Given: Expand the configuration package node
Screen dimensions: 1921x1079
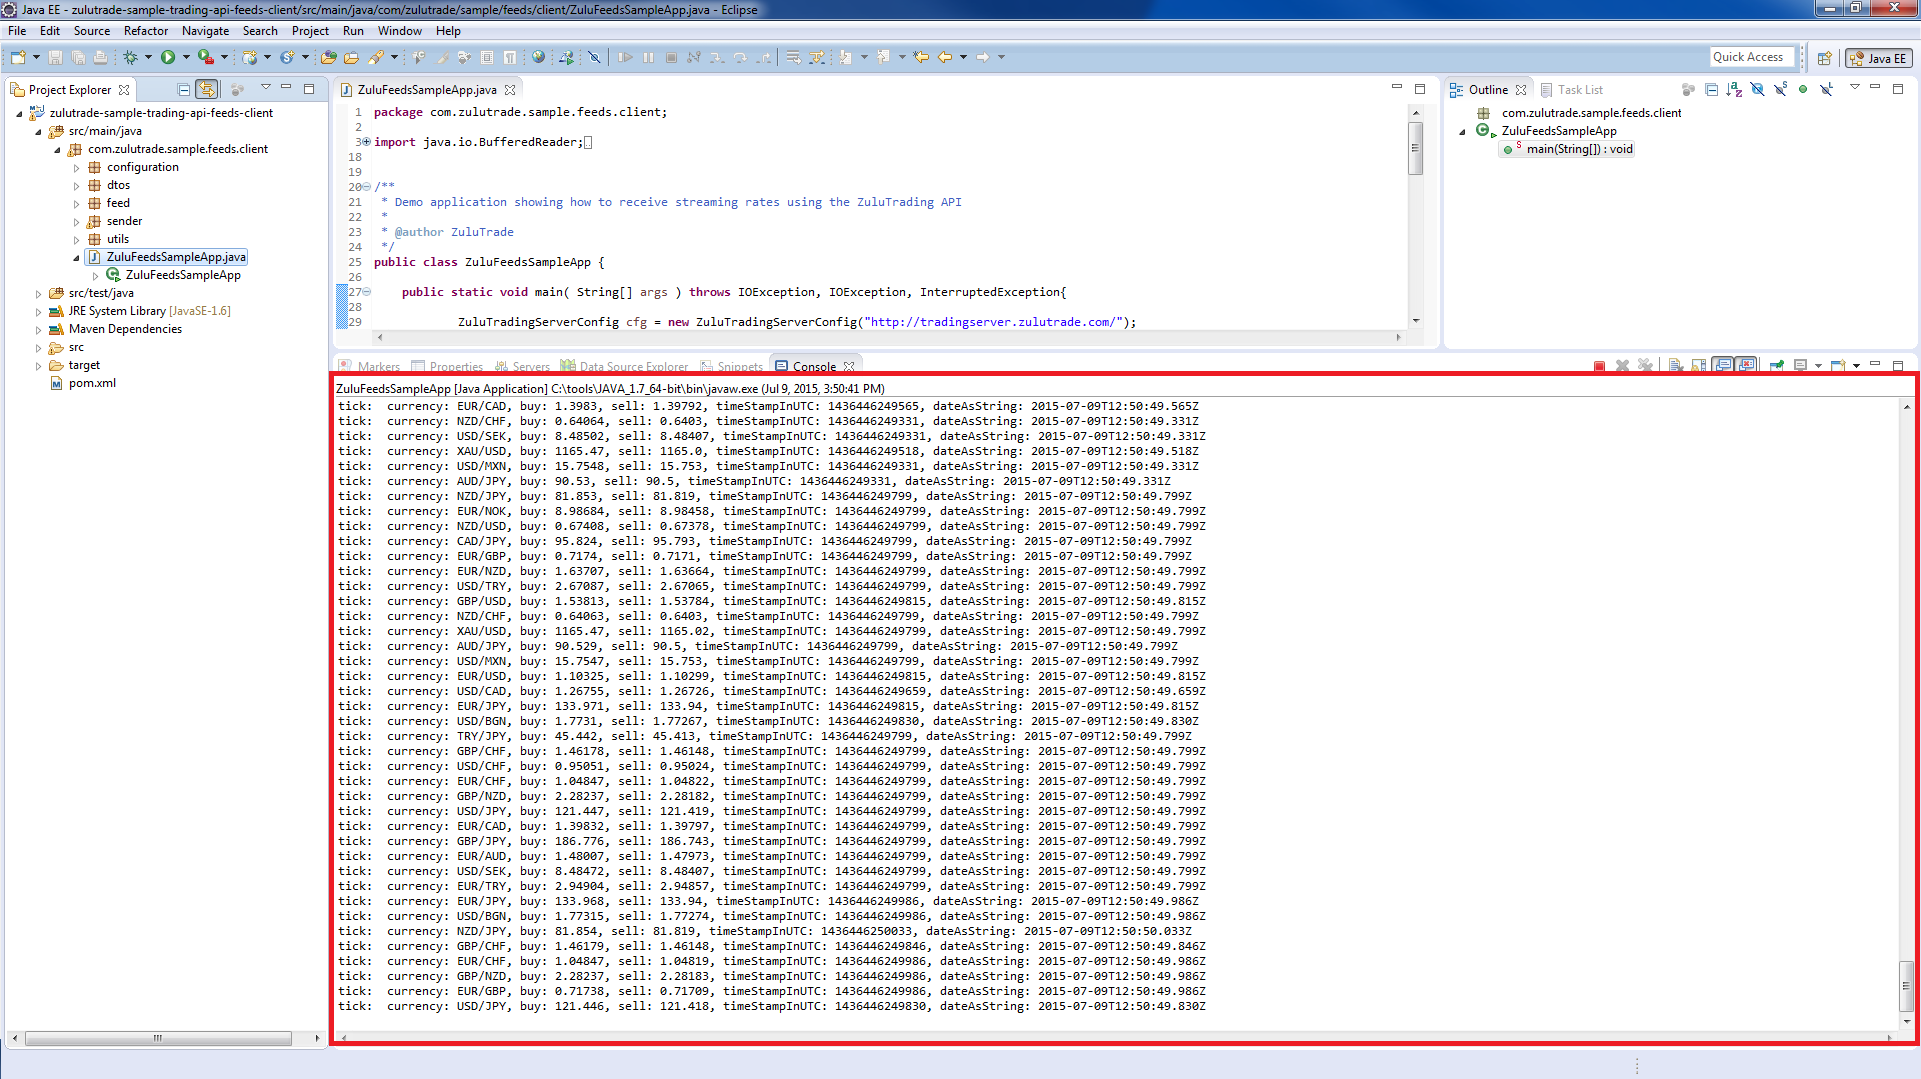Looking at the screenshot, I should click(x=77, y=168).
